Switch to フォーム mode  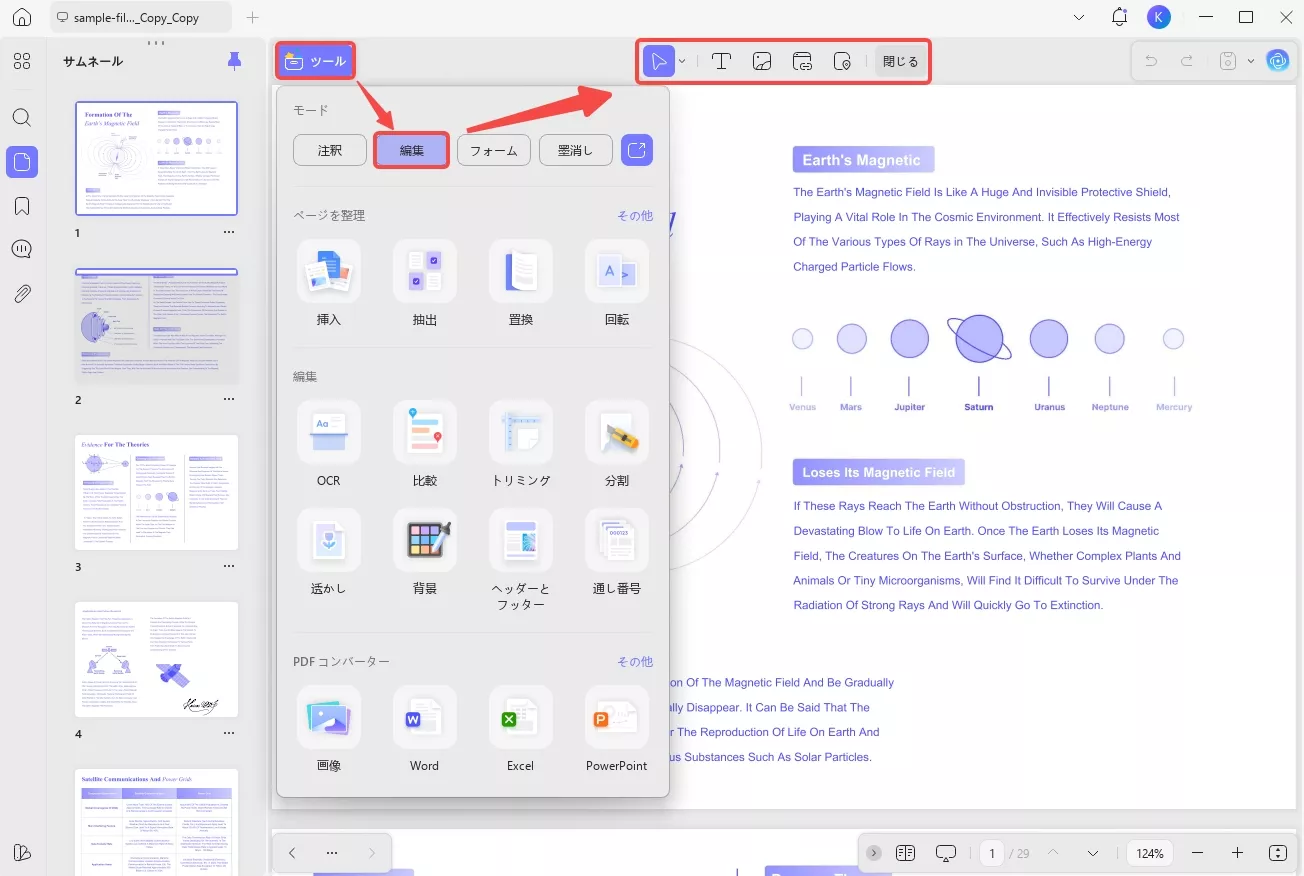coord(494,150)
